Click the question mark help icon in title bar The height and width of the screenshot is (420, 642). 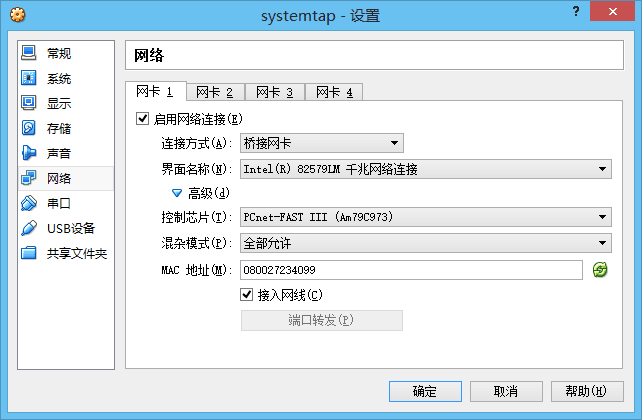[x=576, y=11]
